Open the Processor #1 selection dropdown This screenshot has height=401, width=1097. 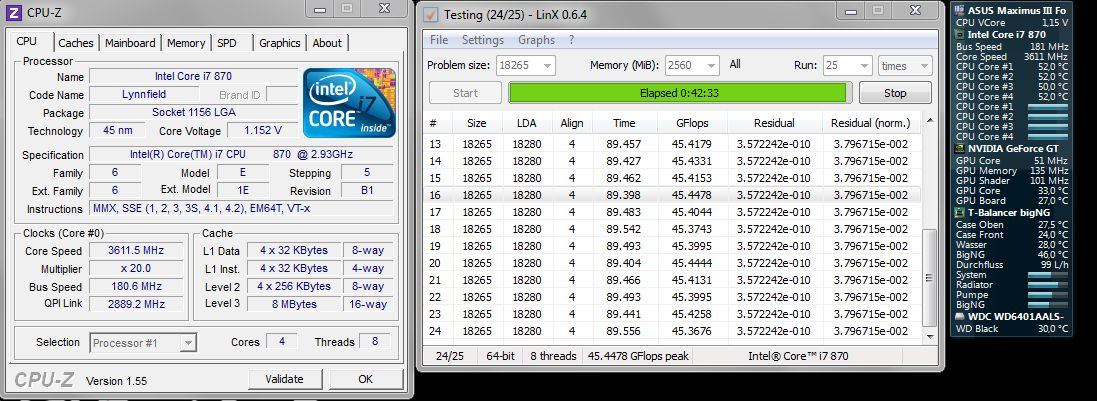coord(143,343)
